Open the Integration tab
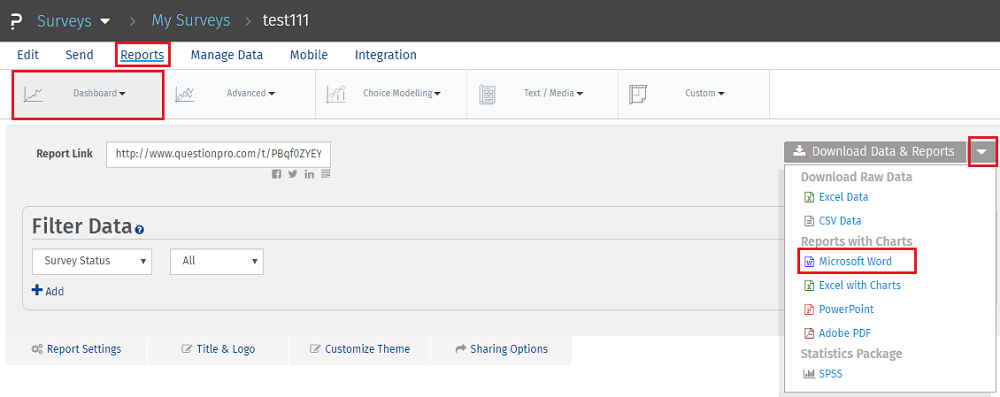 click(x=386, y=55)
